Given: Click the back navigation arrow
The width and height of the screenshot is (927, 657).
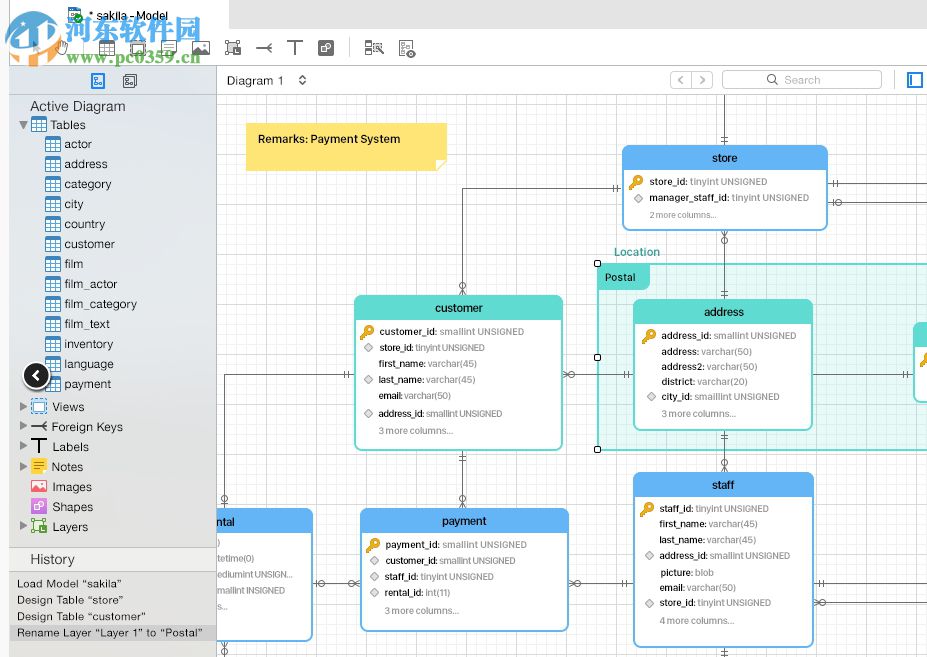Looking at the screenshot, I should (679, 79).
